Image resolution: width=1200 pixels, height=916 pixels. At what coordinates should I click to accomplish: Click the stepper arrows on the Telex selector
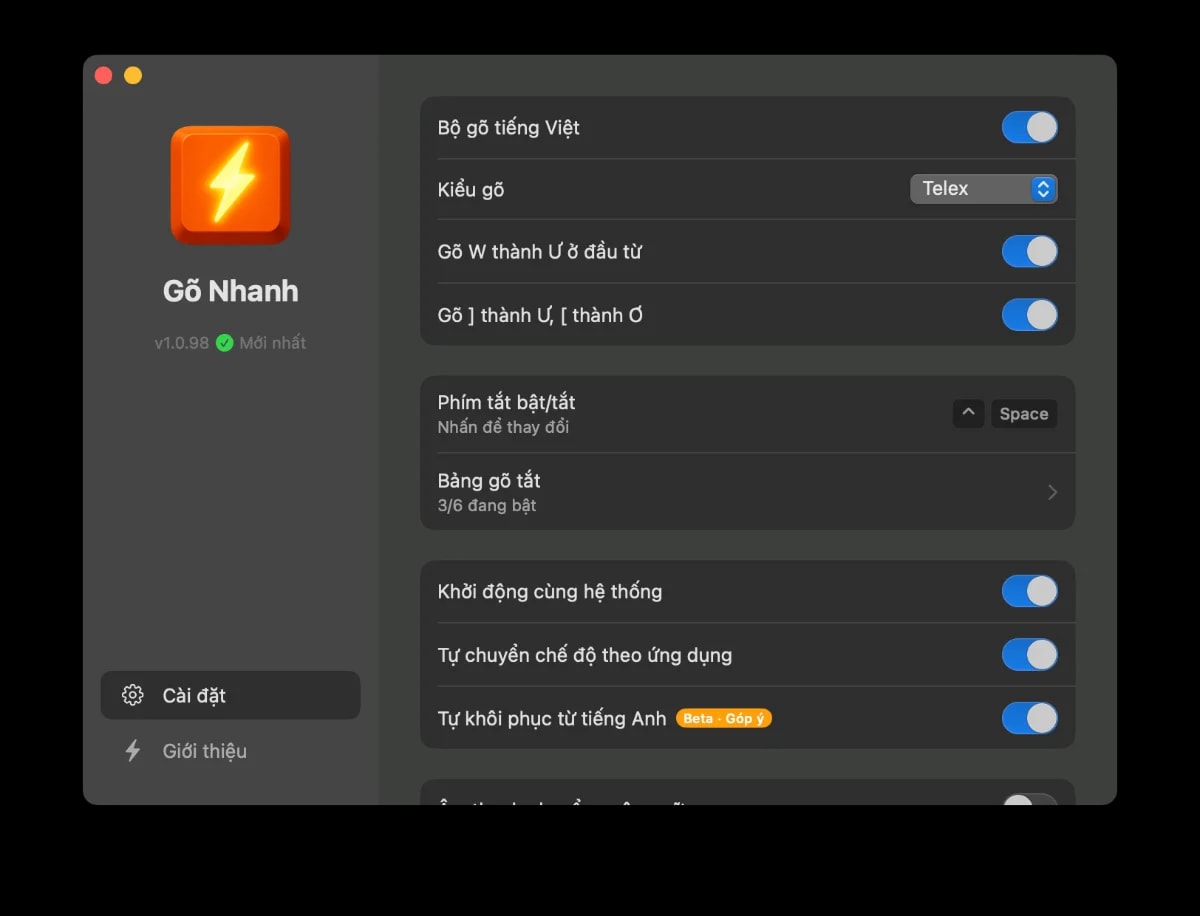(x=1043, y=188)
